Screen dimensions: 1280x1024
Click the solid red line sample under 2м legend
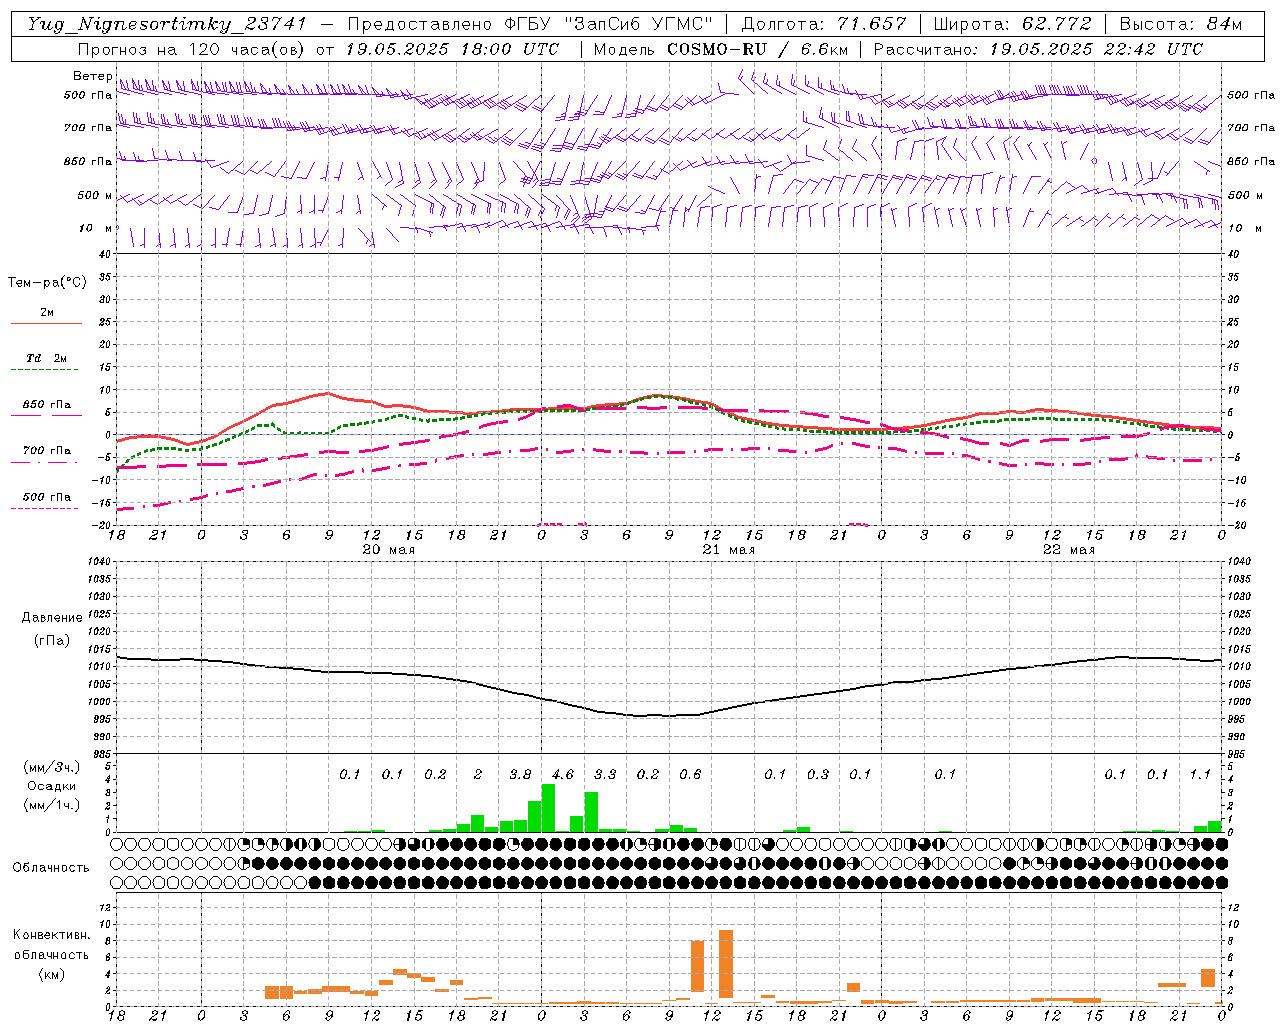(x=46, y=323)
